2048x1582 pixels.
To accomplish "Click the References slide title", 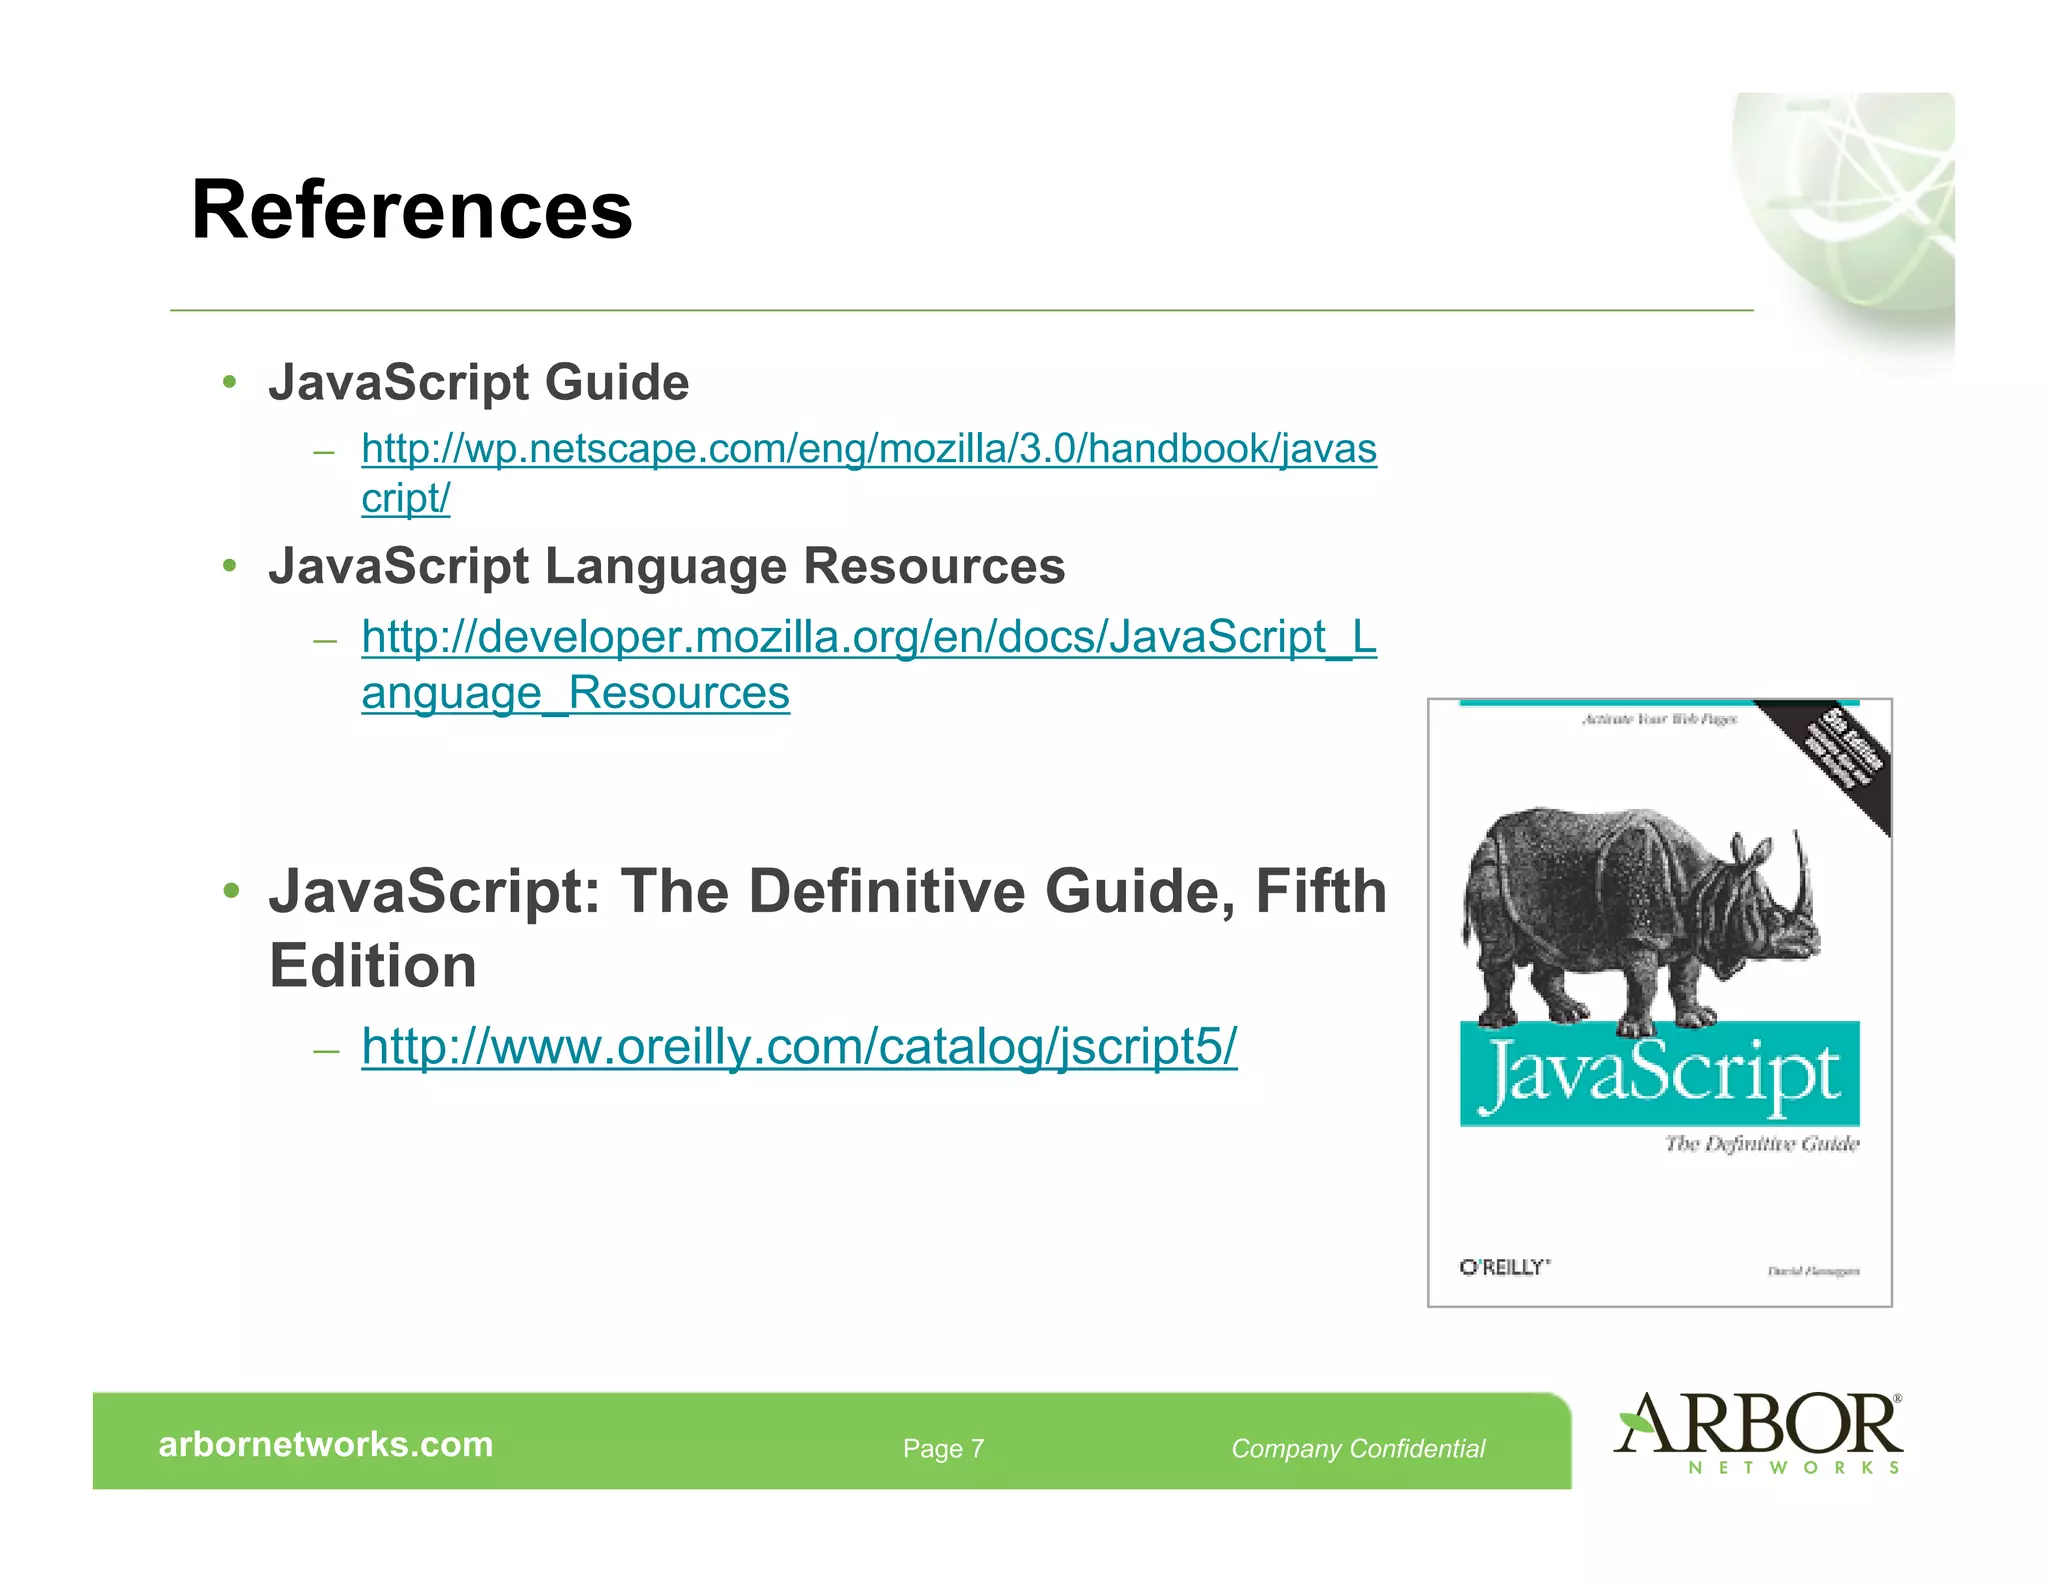I will coord(412,210).
